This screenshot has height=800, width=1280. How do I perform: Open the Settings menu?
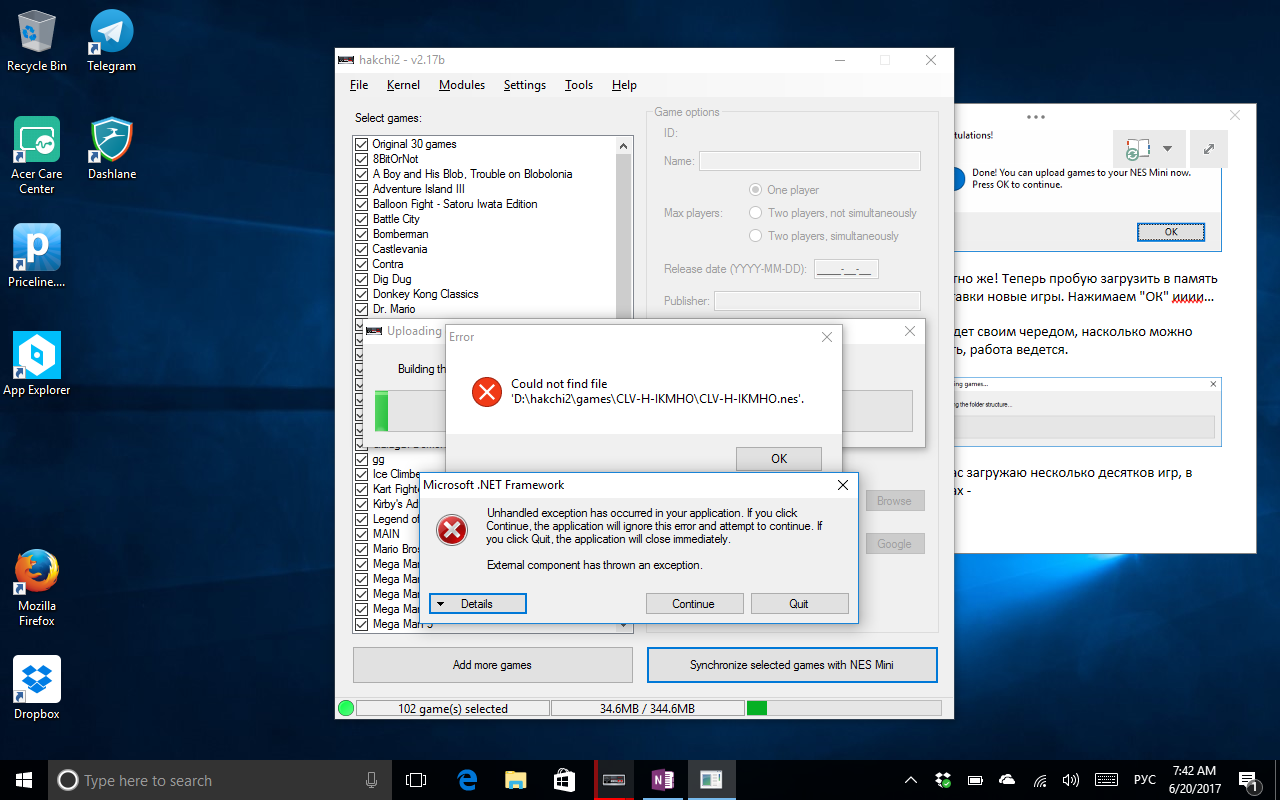(x=525, y=85)
